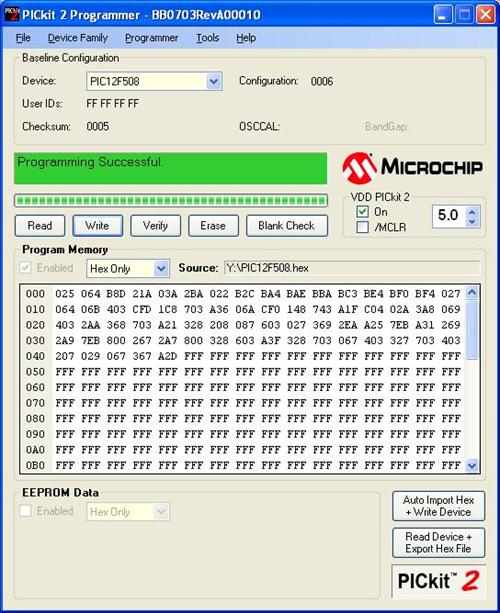
Task: Click program memory scrollbar down arrow
Action: coord(472,465)
